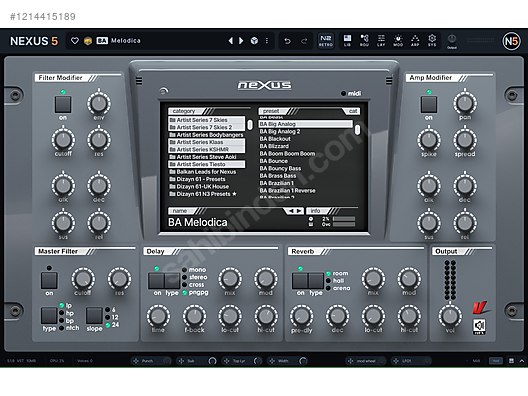
Task: Click the Melodica preset name in the top bar
Action: point(126,41)
